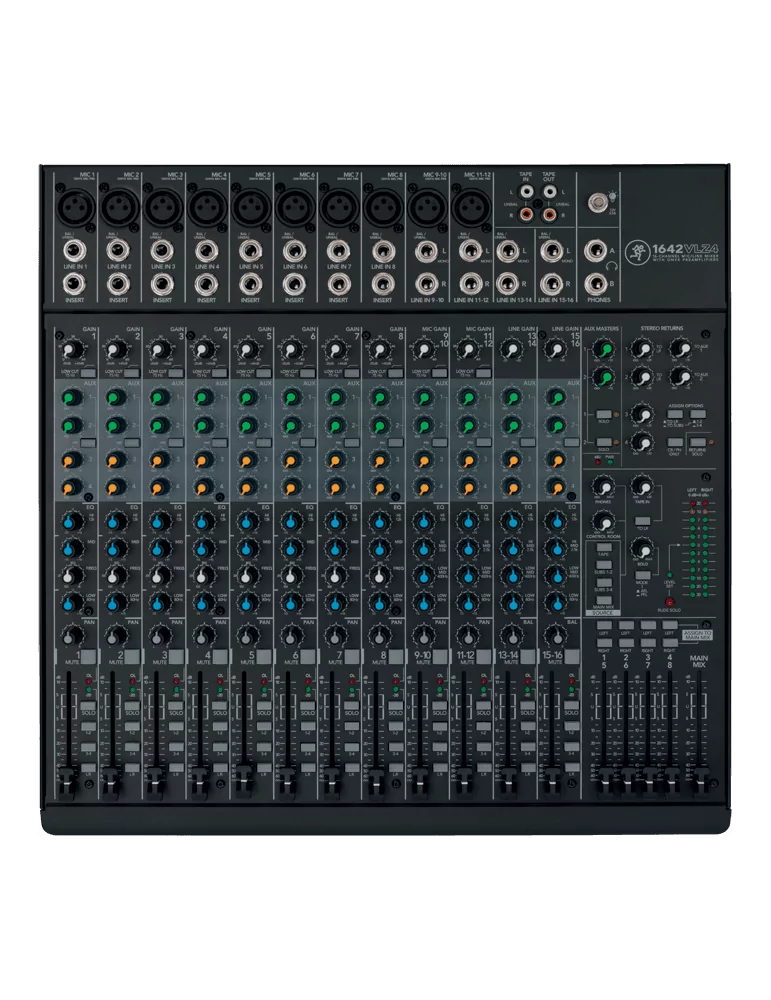Click the LEVEL SET green LED
The image size is (771, 1000).
pyautogui.click(x=670, y=574)
